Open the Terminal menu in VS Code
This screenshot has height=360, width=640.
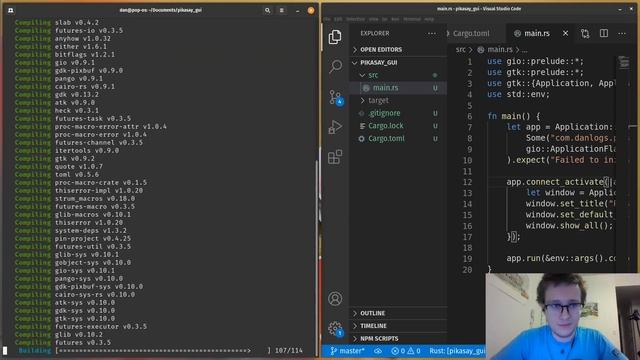coord(411,19)
